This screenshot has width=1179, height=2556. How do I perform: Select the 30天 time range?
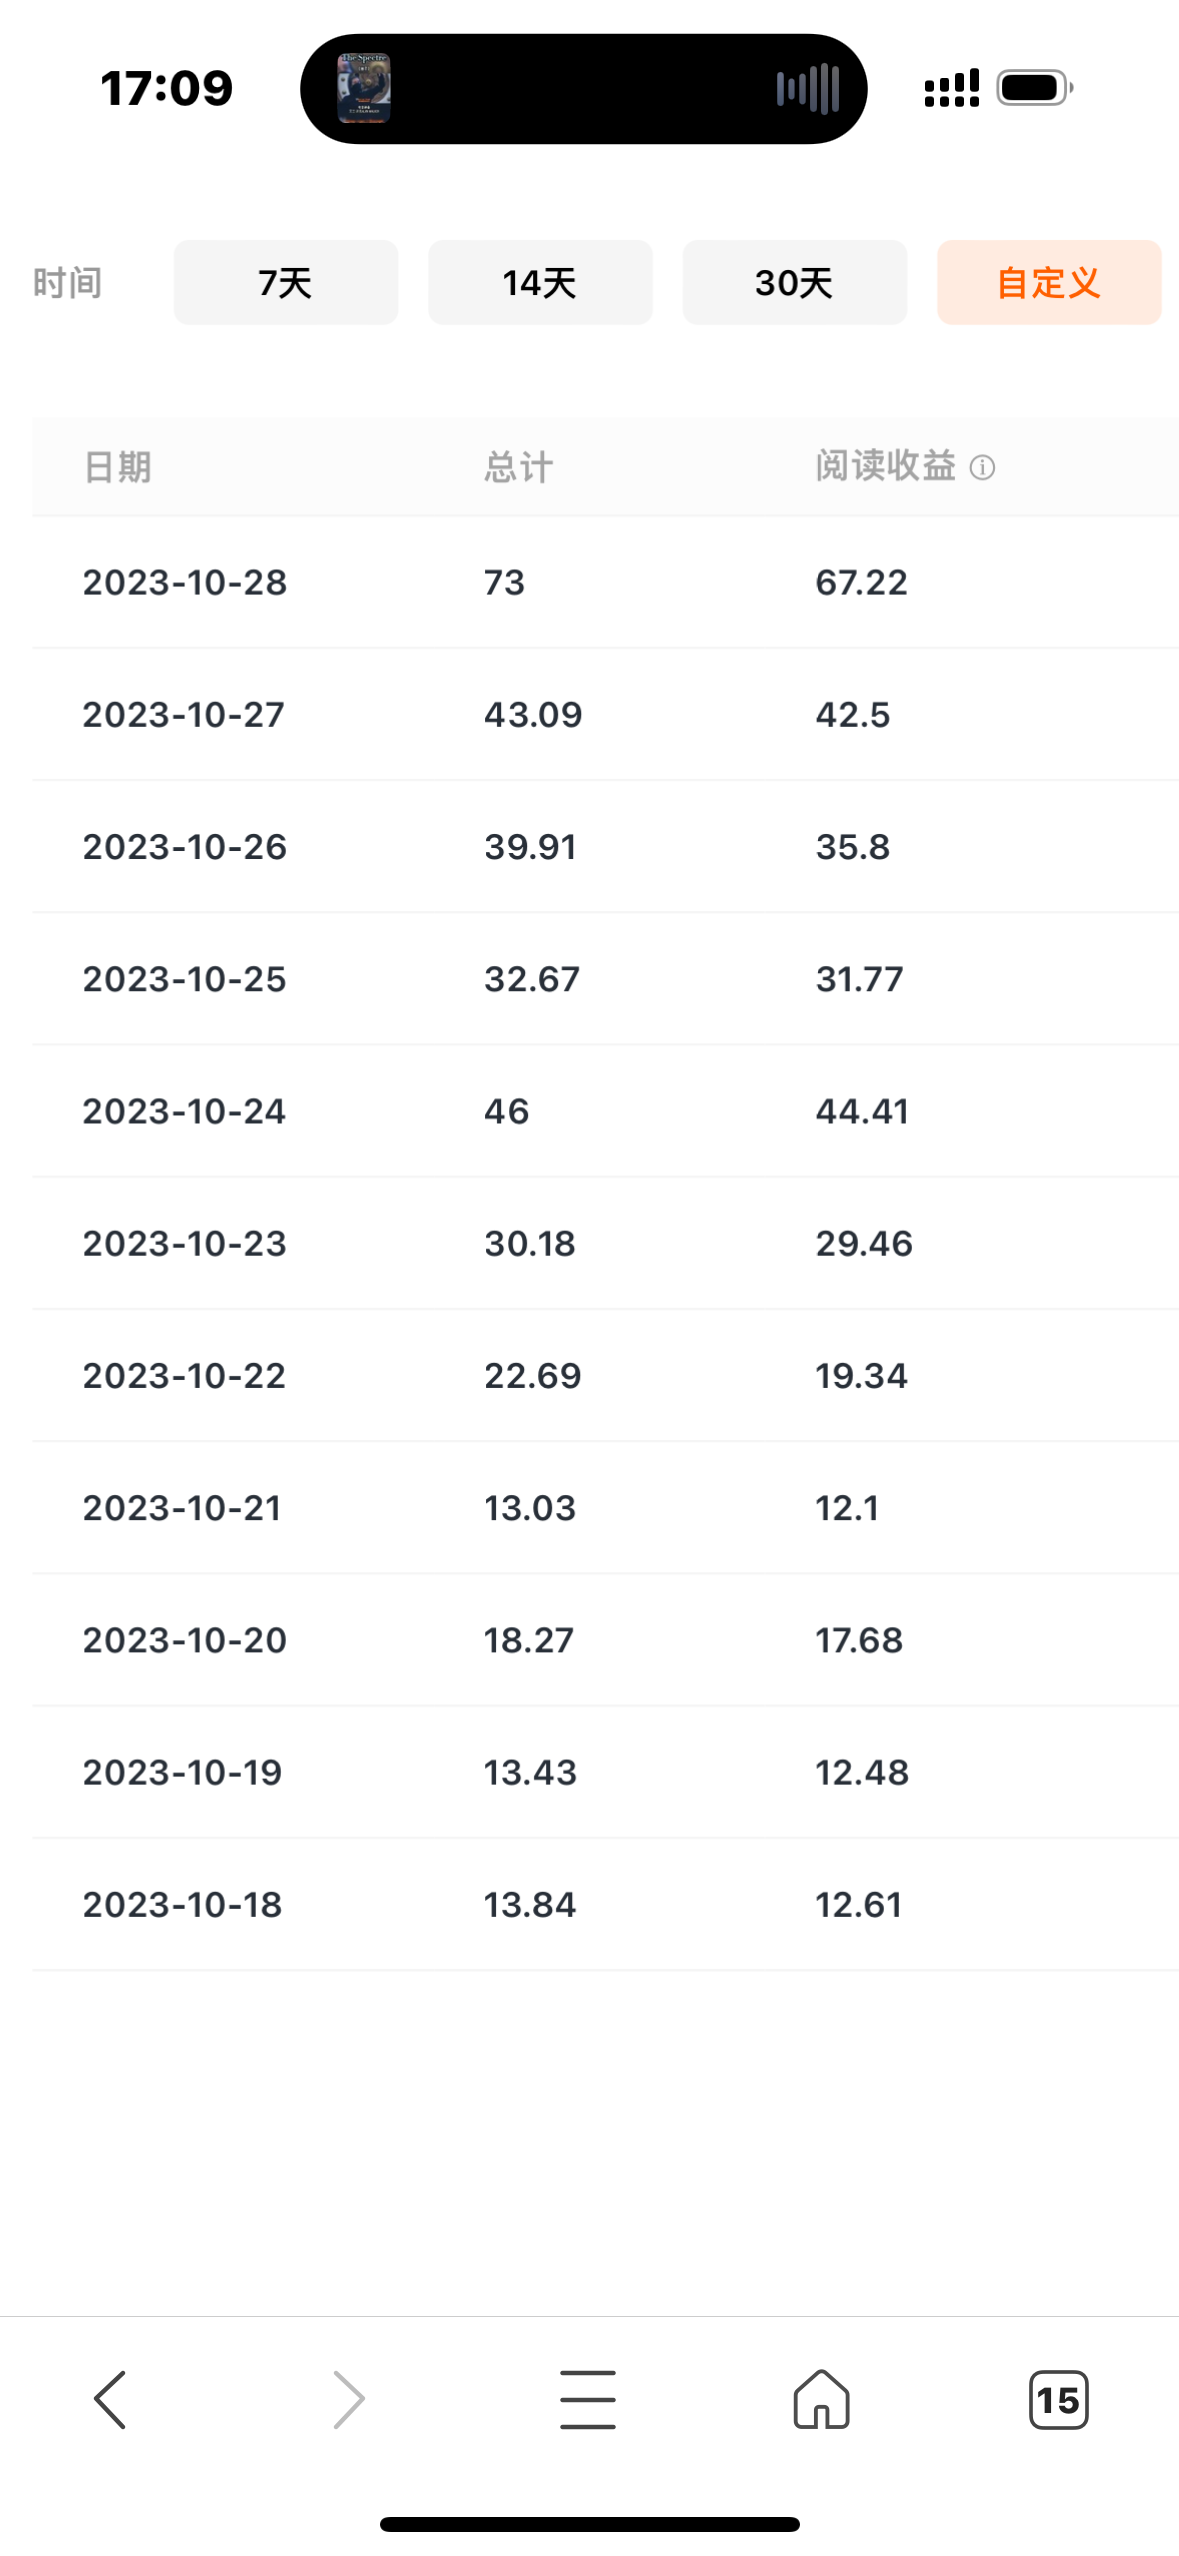(x=795, y=282)
